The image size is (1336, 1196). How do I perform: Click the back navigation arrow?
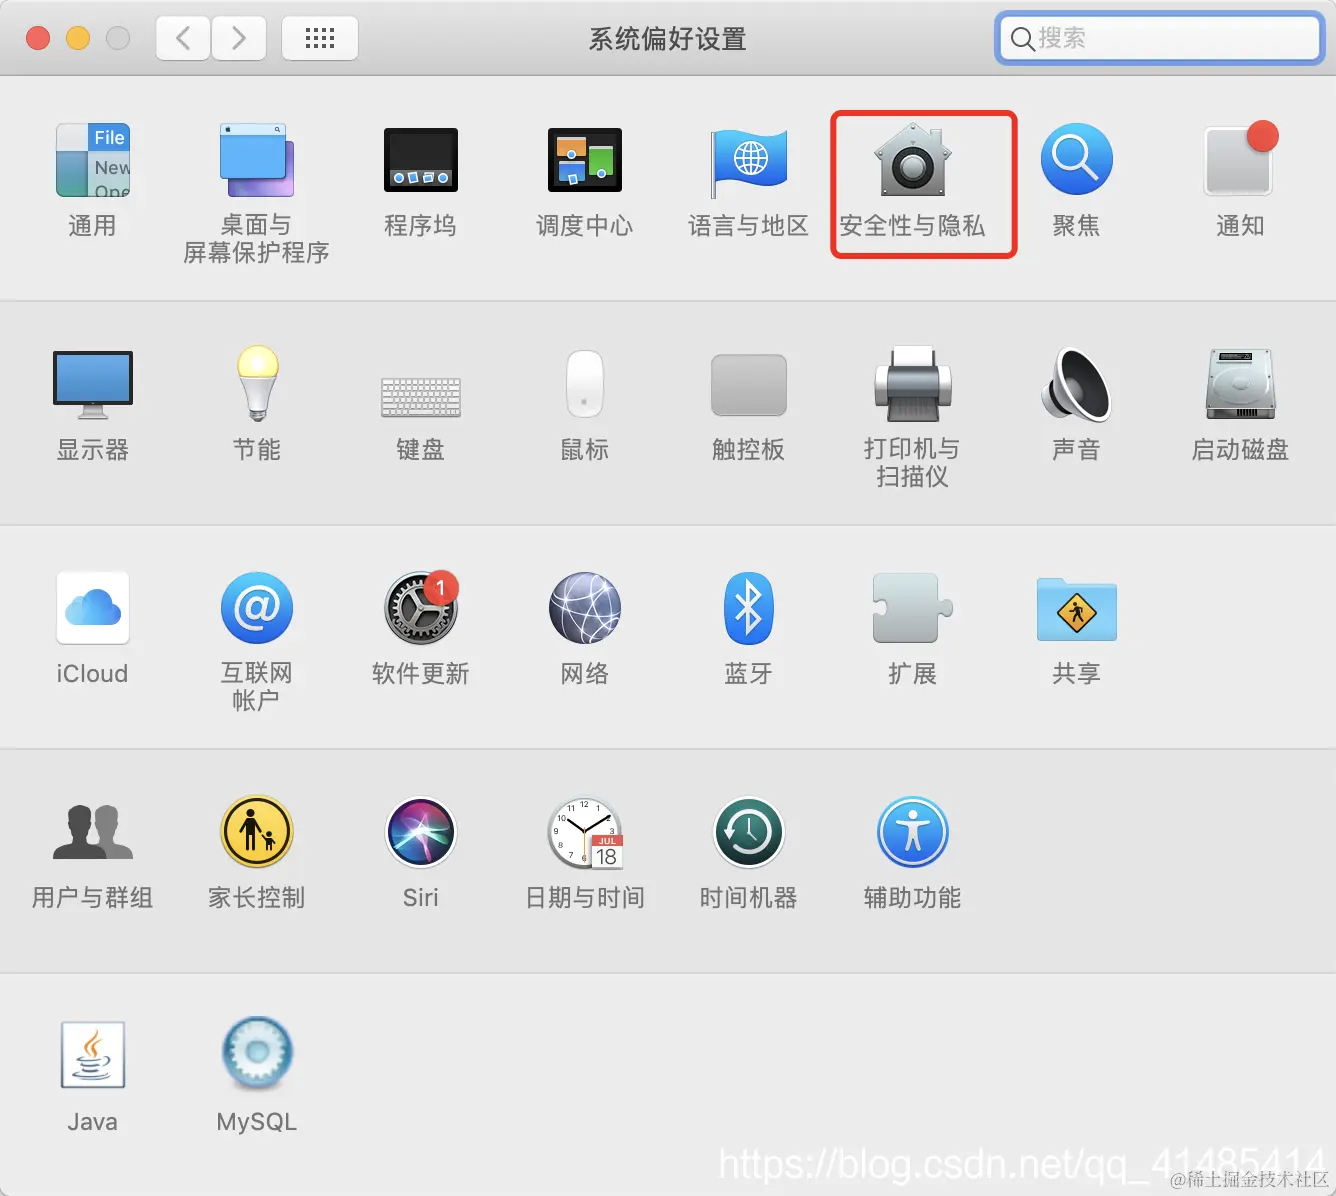tap(182, 38)
